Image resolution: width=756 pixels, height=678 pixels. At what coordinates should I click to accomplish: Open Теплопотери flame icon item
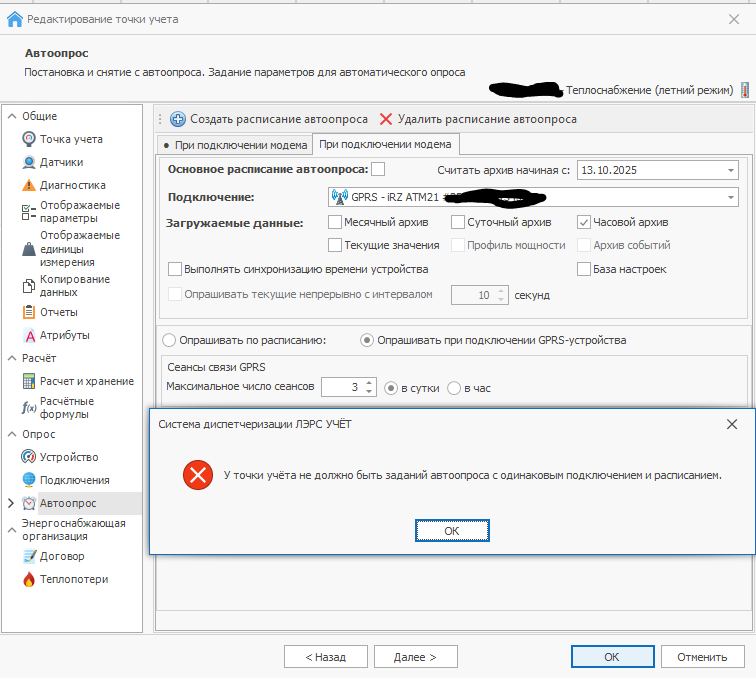[x=30, y=579]
